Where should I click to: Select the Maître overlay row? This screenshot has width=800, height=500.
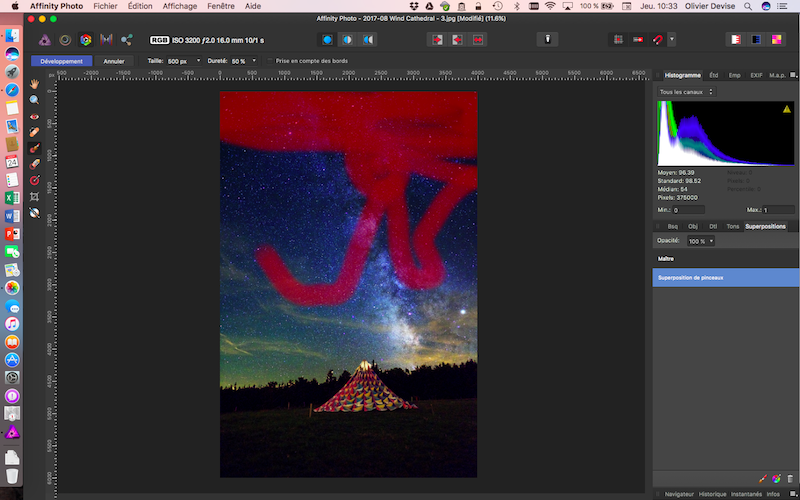pyautogui.click(x=726, y=259)
